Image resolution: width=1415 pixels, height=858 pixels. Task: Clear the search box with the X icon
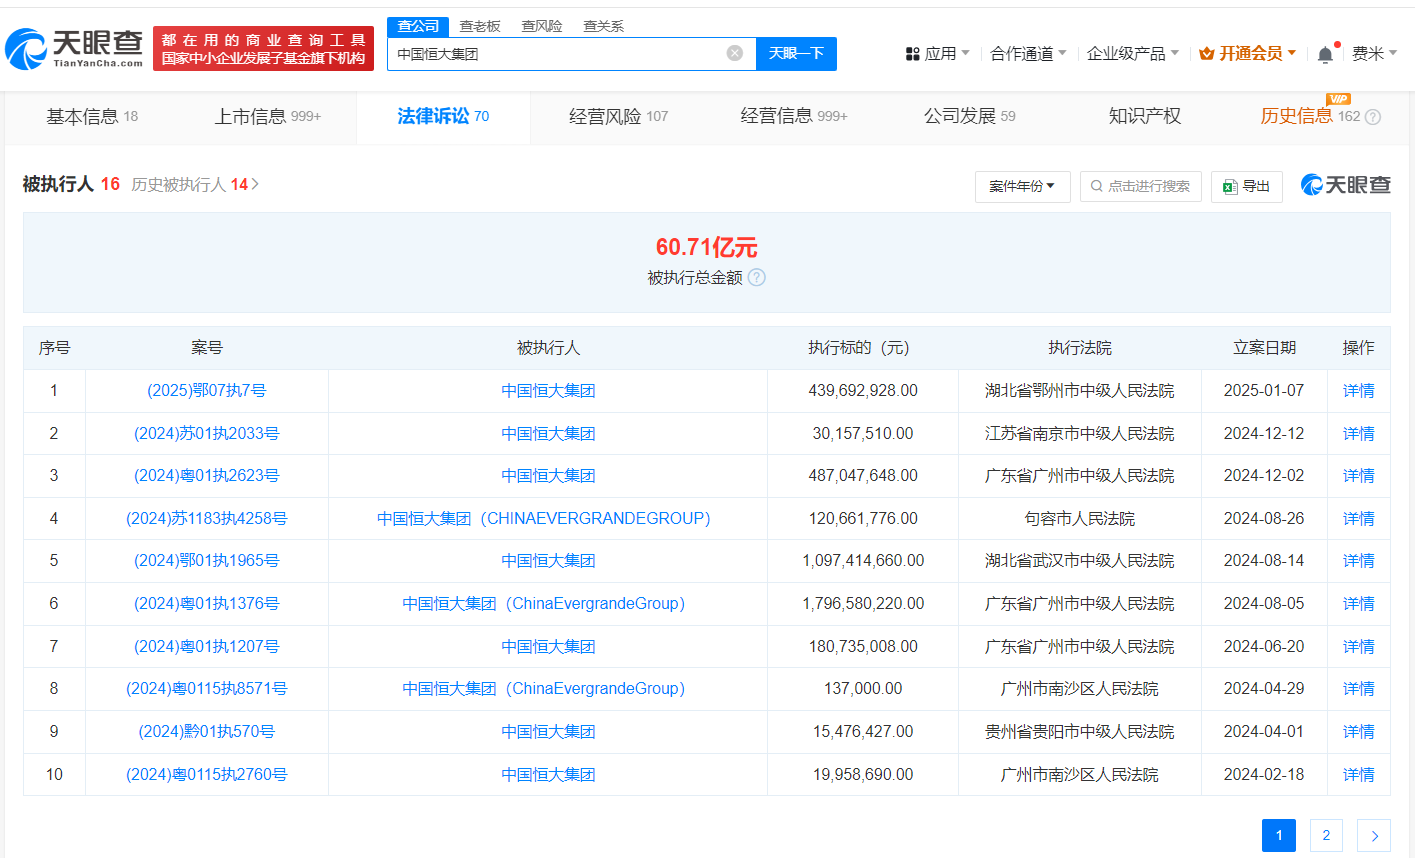click(735, 53)
